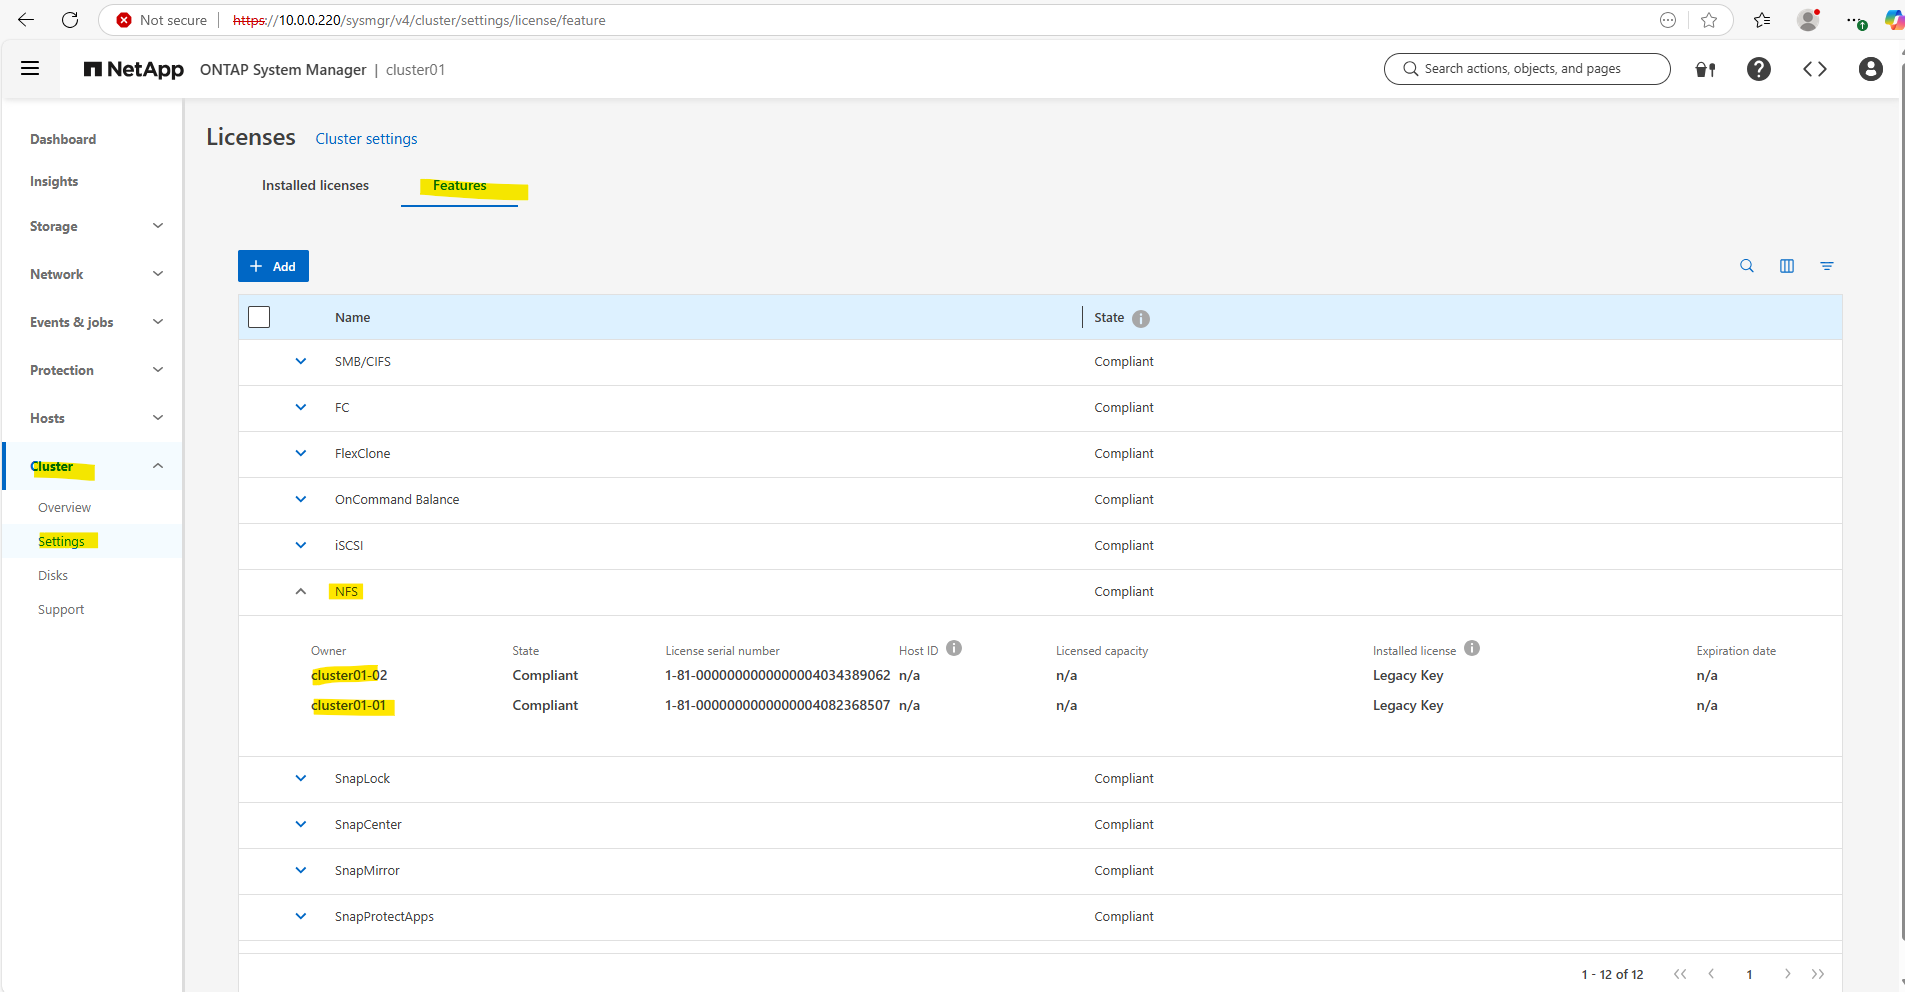1905x992 pixels.
Task: Click the browser address bar URL
Action: tap(419, 20)
